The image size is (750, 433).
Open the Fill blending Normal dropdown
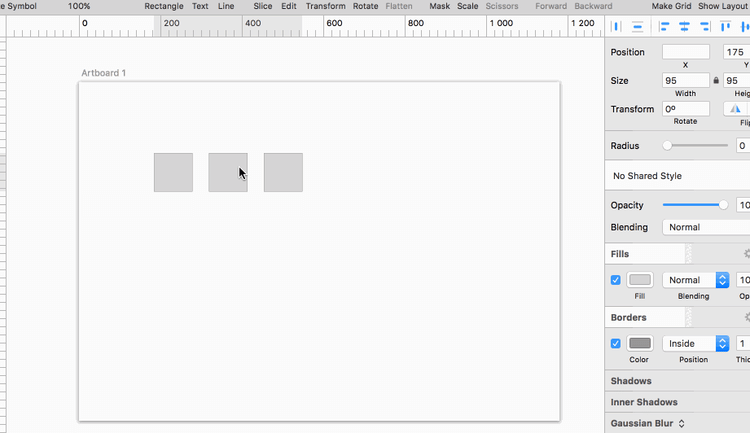pyautogui.click(x=695, y=280)
